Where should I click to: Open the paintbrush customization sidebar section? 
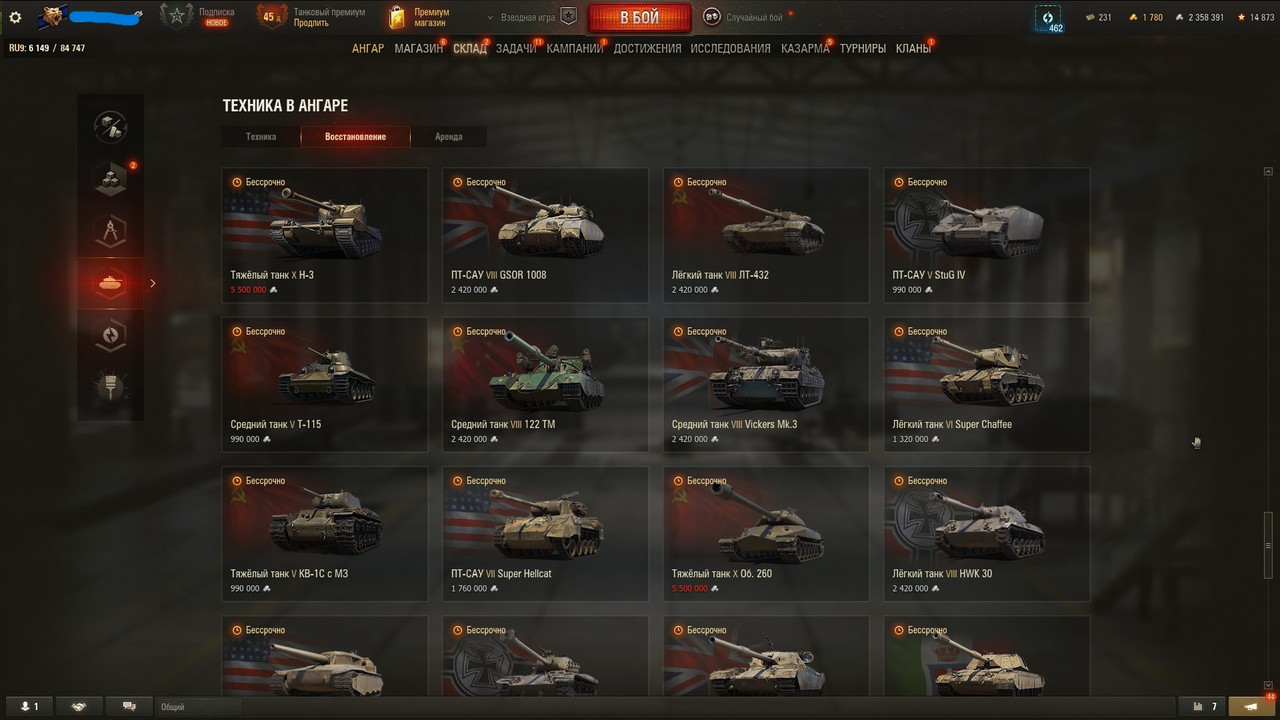pyautogui.click(x=110, y=386)
